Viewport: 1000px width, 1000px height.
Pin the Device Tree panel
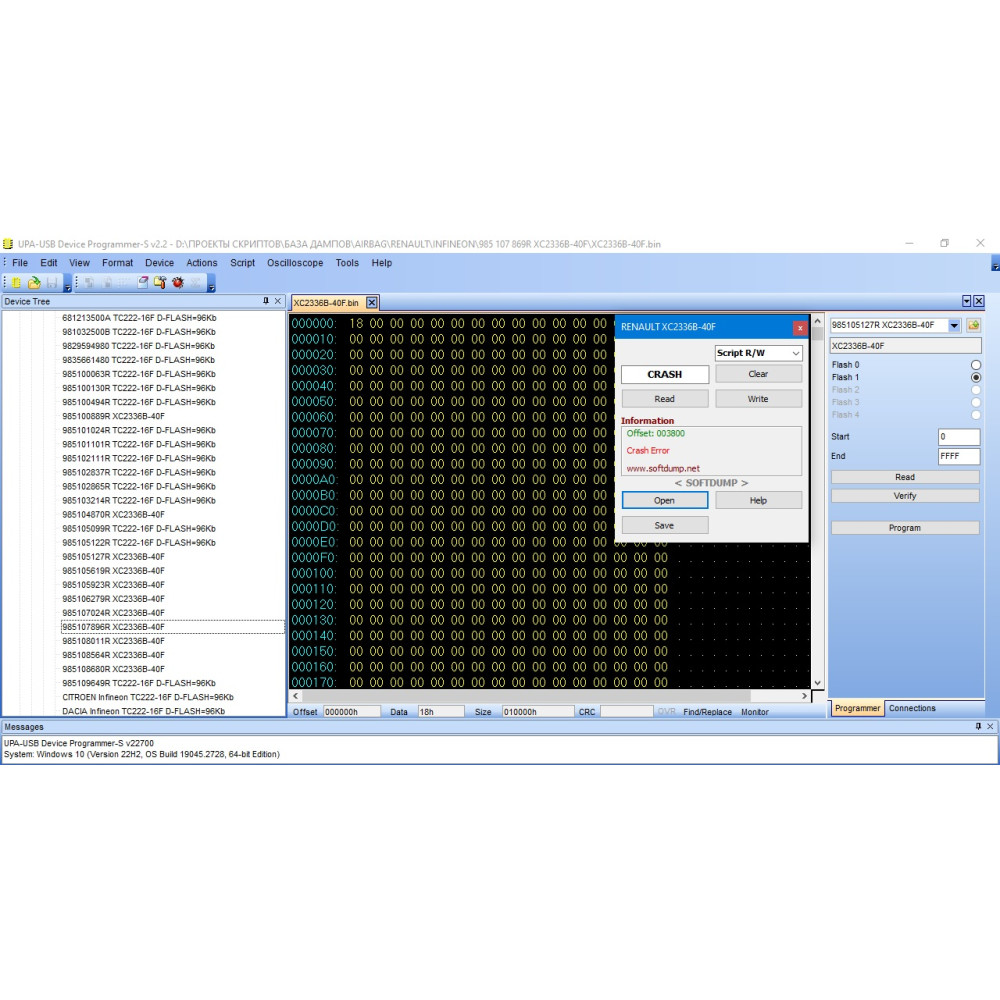(266, 301)
